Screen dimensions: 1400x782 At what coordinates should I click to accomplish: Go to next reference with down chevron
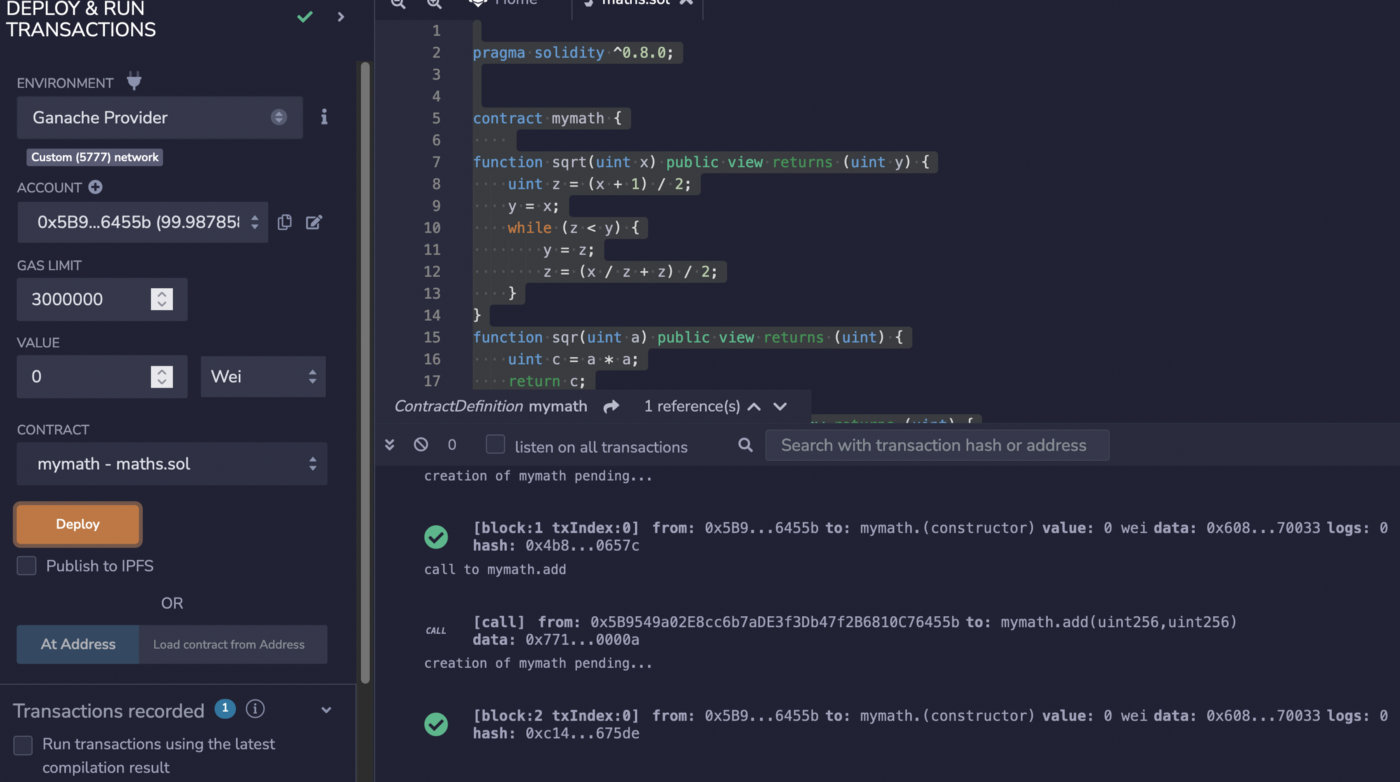[780, 406]
